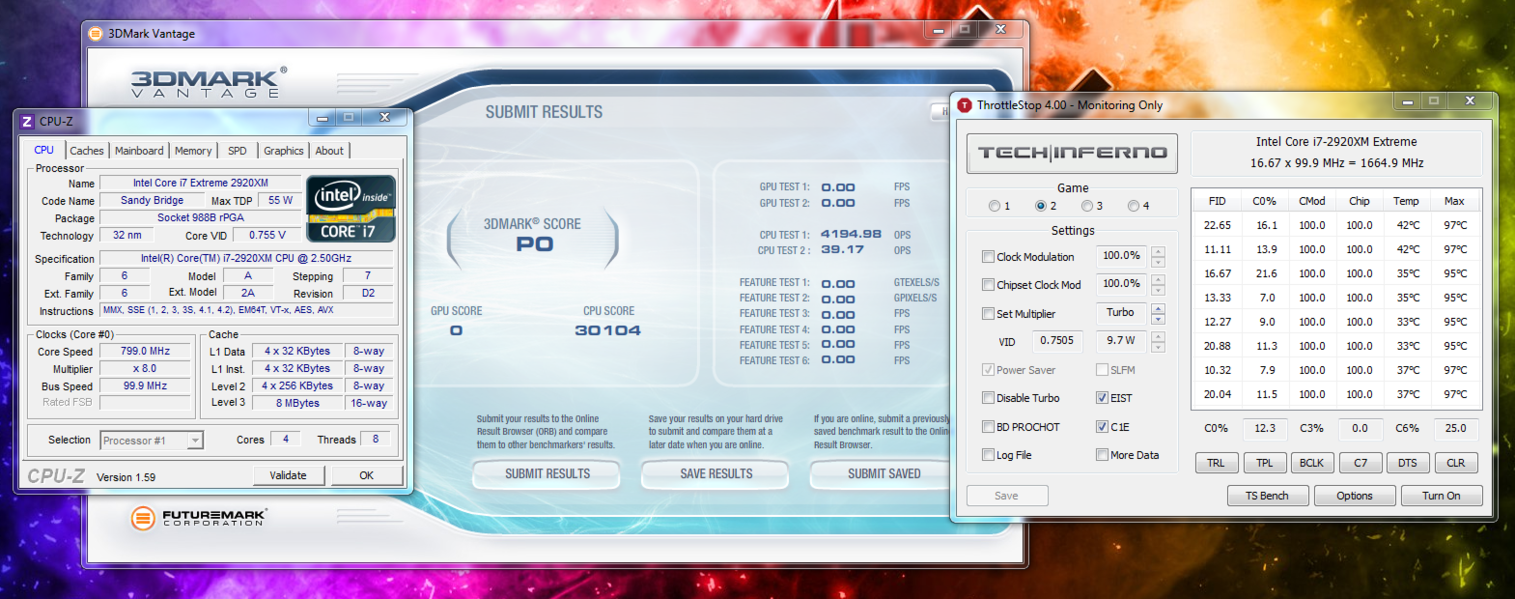The image size is (1515, 599).
Task: Enable the Clock Modulation checkbox
Action: tap(988, 257)
